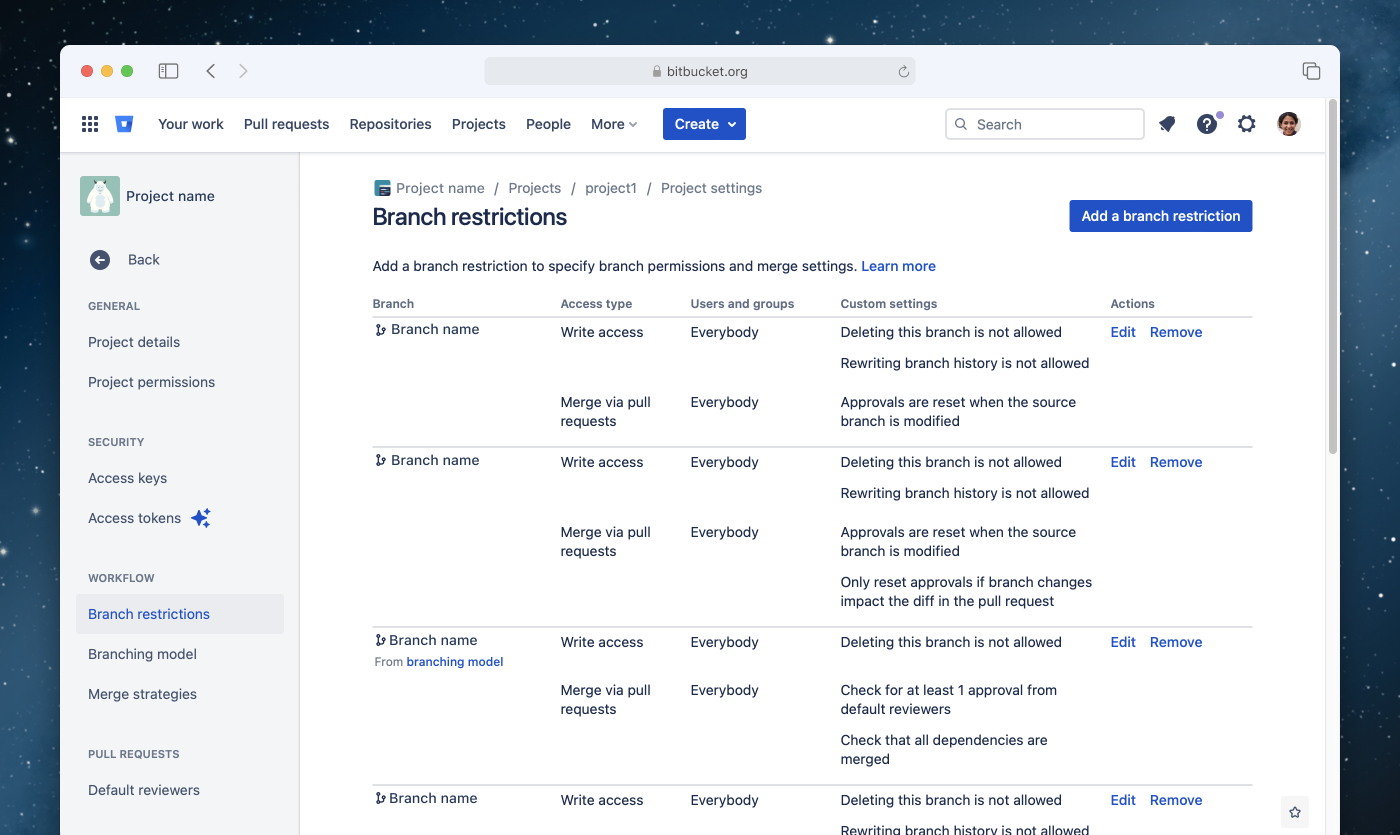Click the branching model link under Branch name

point(454,661)
